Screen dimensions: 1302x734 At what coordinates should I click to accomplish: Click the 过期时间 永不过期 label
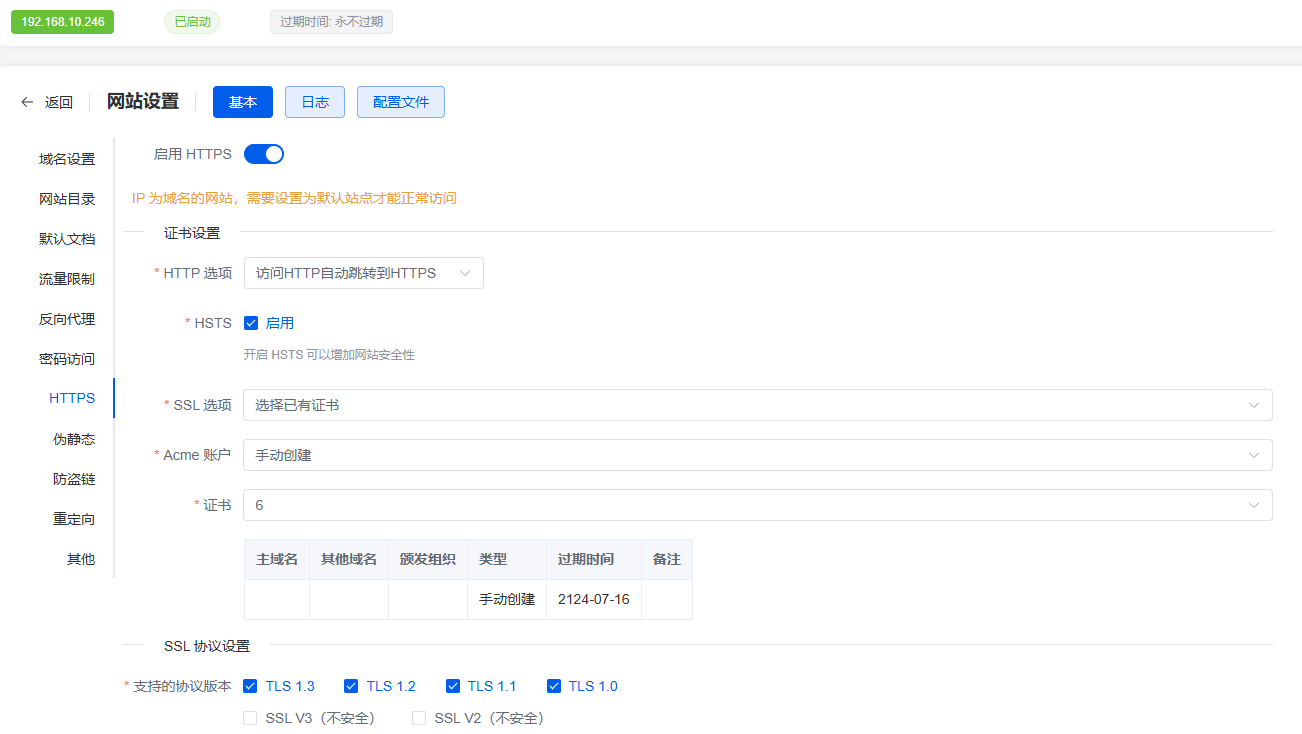click(331, 22)
